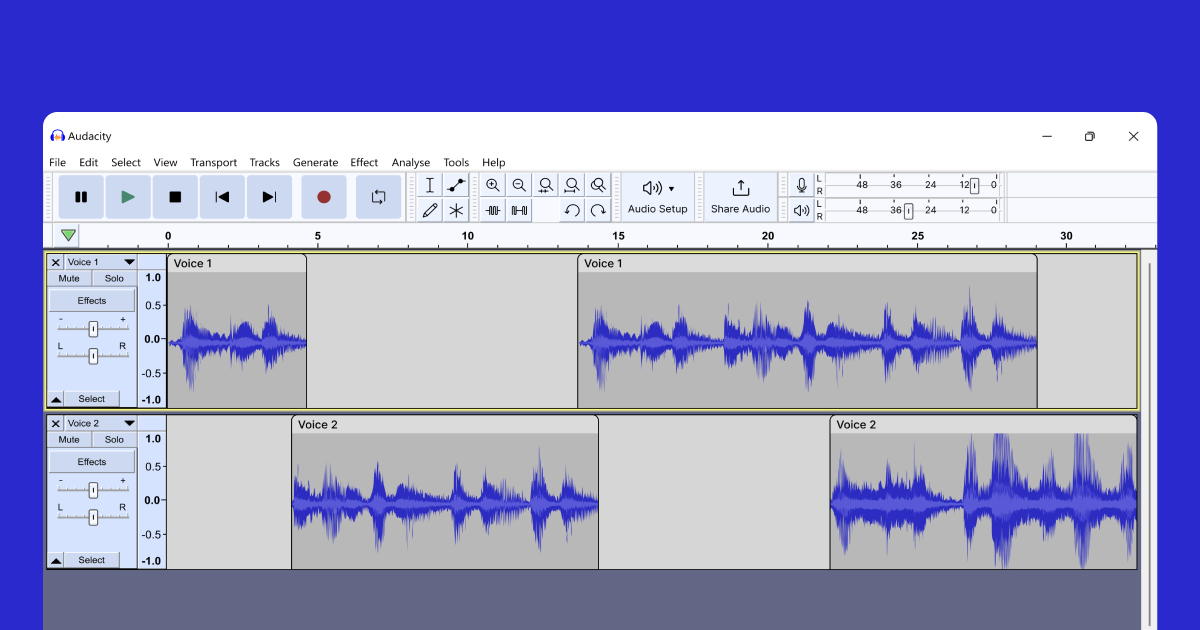Viewport: 1200px width, 630px height.
Task: Trim audio outside the selection
Action: 492,210
